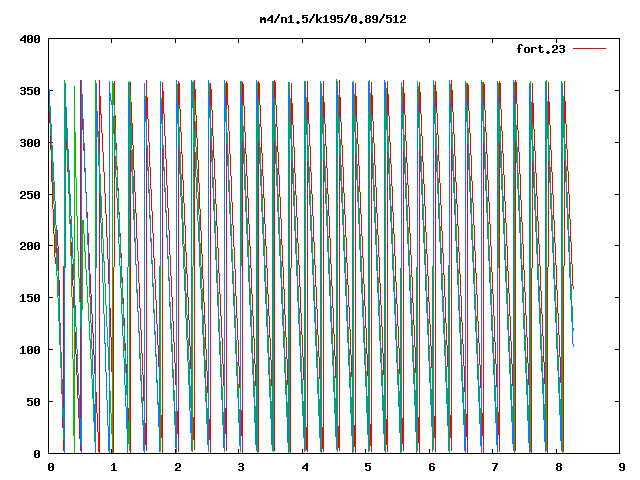Image resolution: width=640 pixels, height=480 pixels.
Task: Click x-axis label 9
Action: coord(622,467)
